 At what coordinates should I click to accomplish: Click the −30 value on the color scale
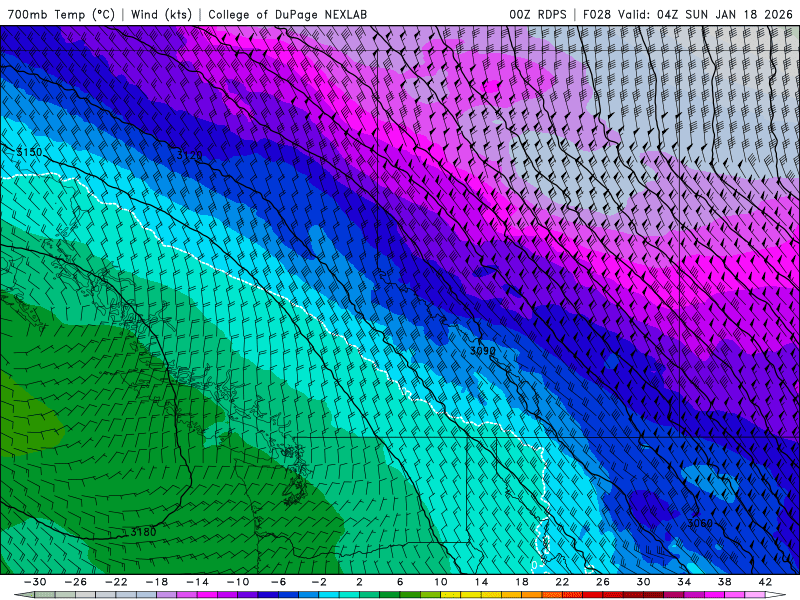point(35,582)
